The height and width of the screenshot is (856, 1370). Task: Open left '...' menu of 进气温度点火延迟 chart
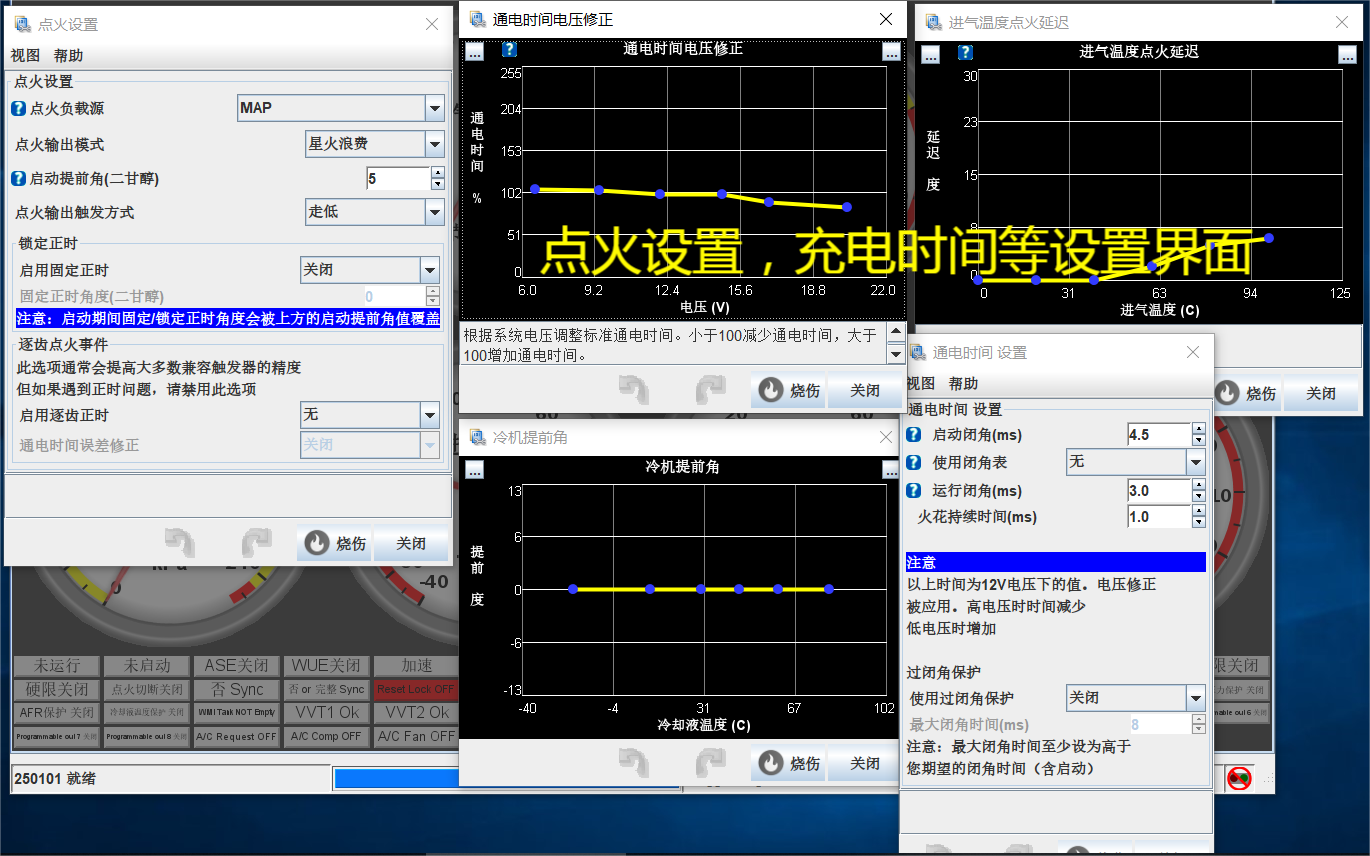coord(930,54)
